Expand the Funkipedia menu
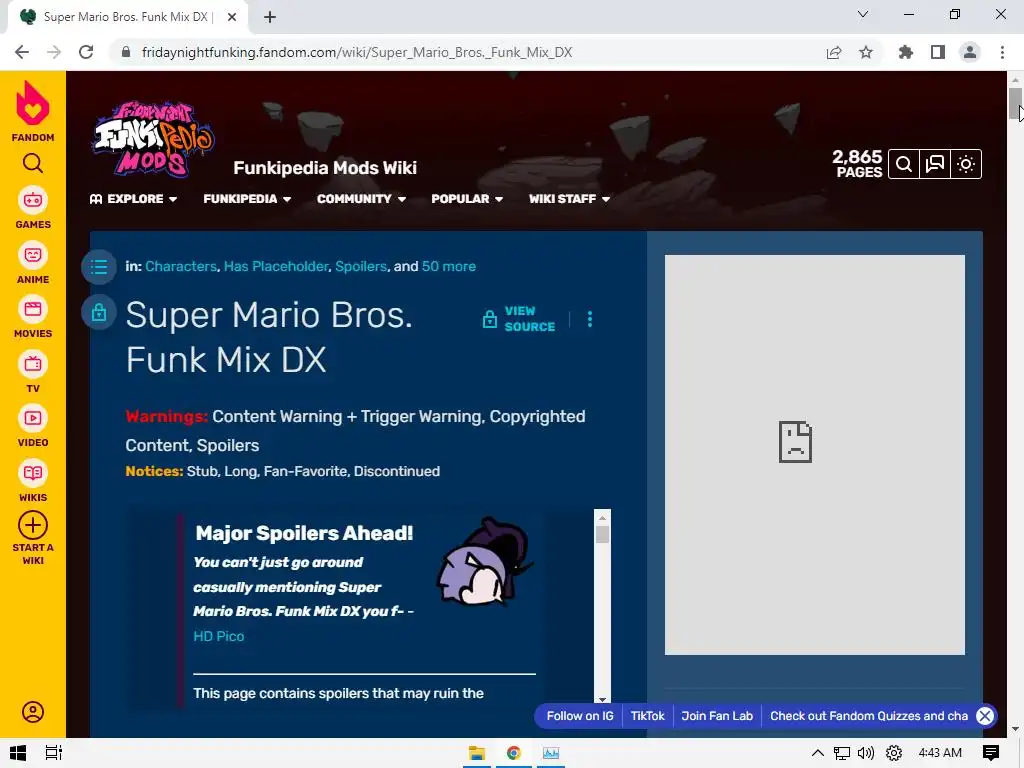The width and height of the screenshot is (1024, 768). coord(247,199)
